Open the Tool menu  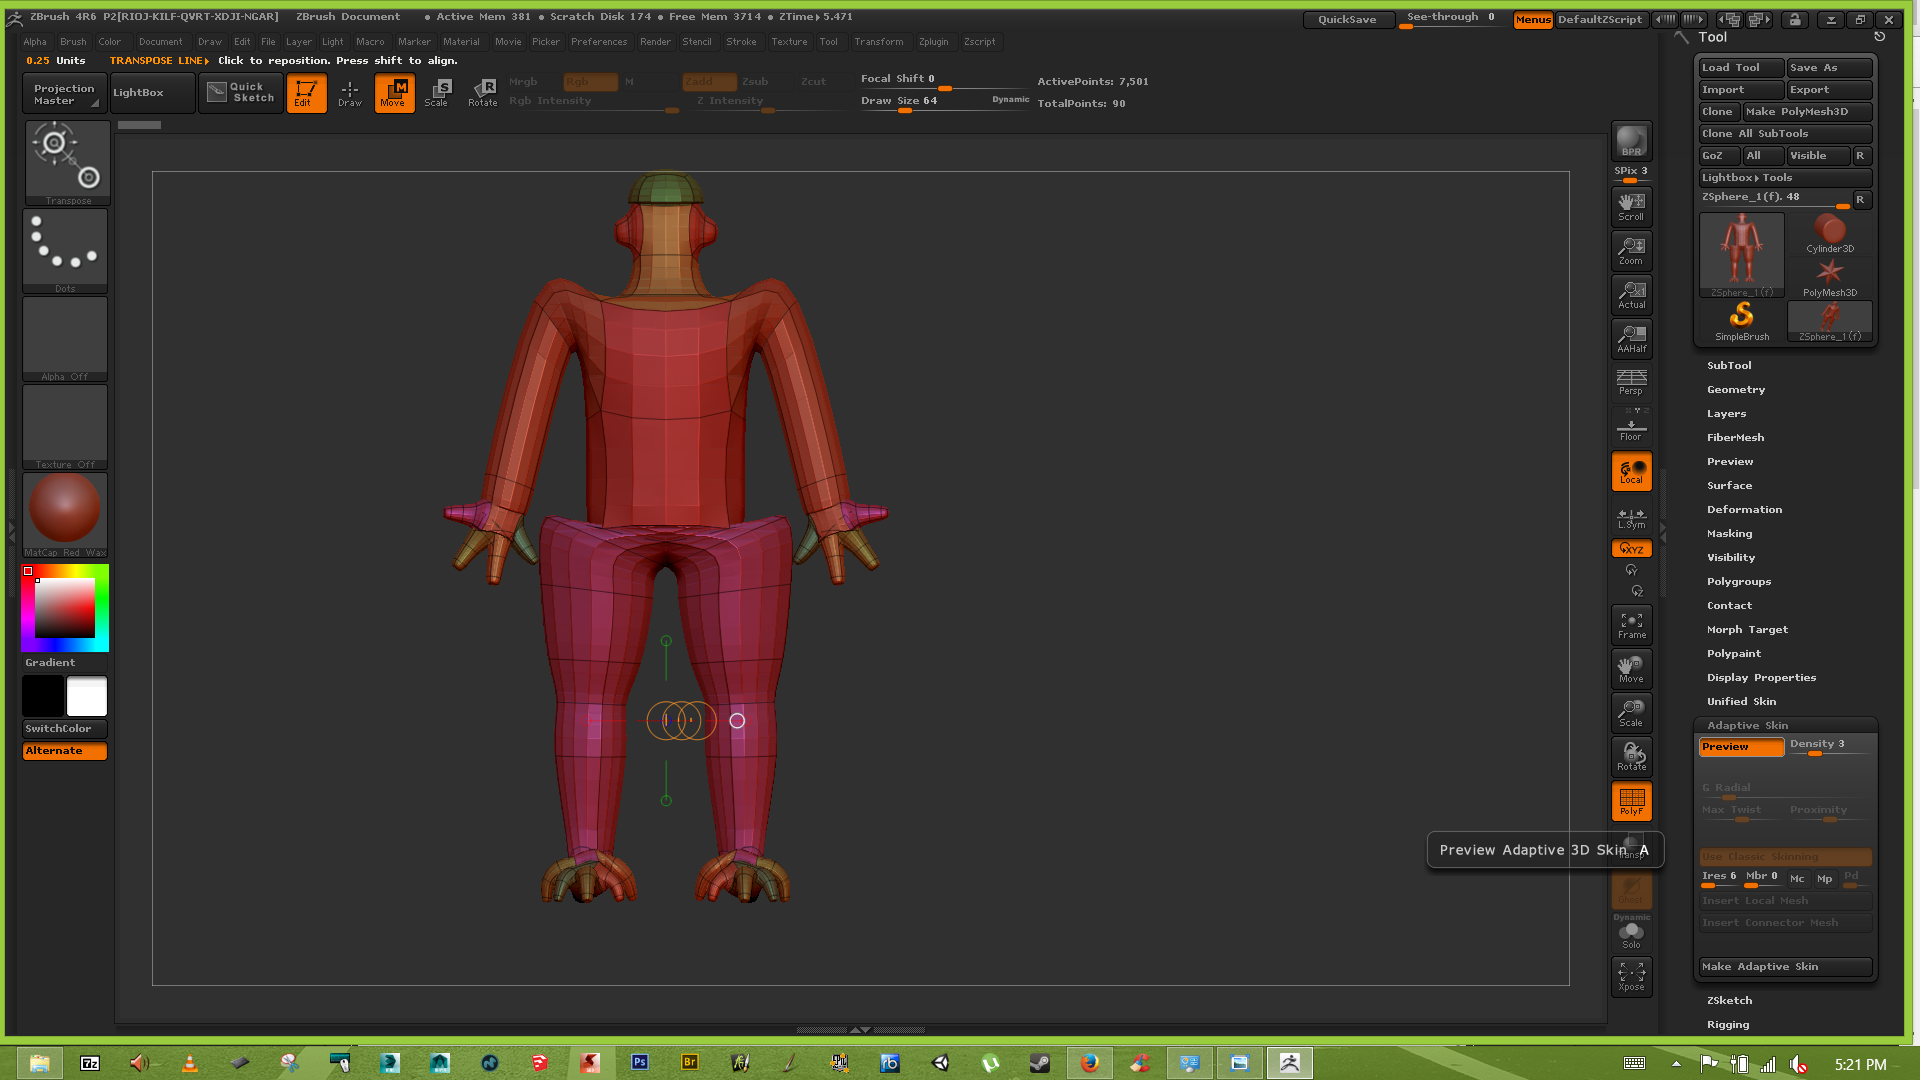tap(829, 41)
